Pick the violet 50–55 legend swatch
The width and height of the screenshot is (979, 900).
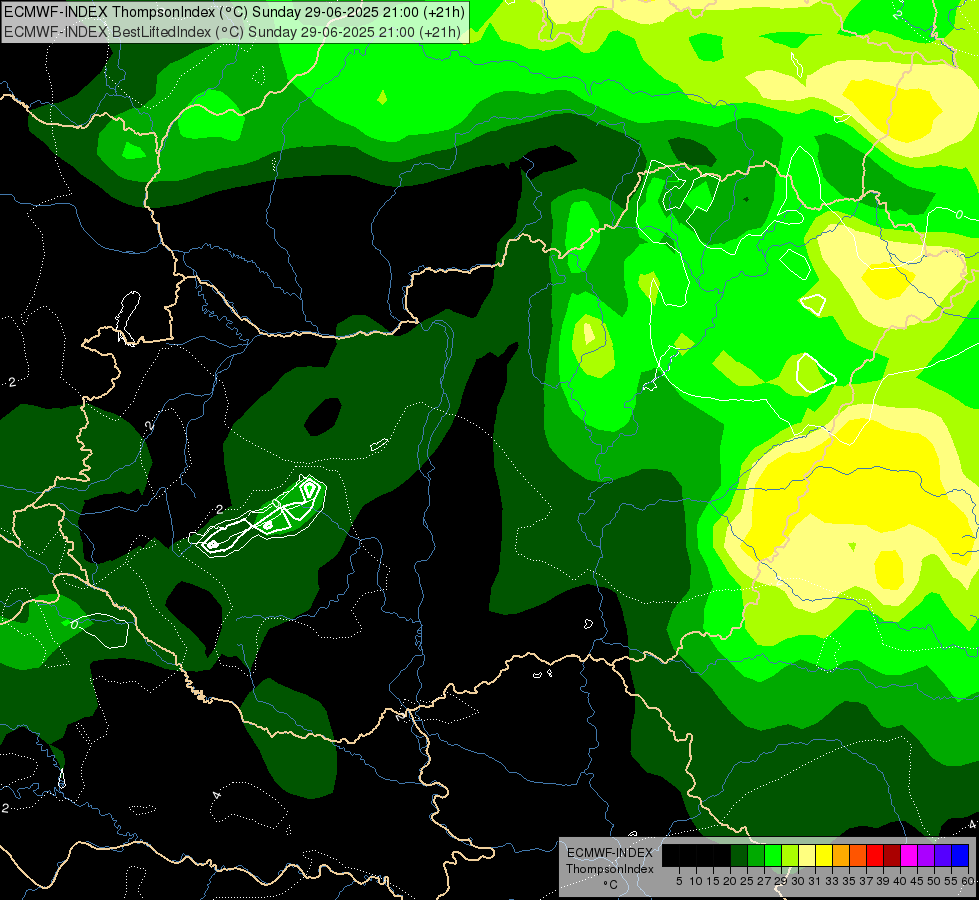point(943,855)
